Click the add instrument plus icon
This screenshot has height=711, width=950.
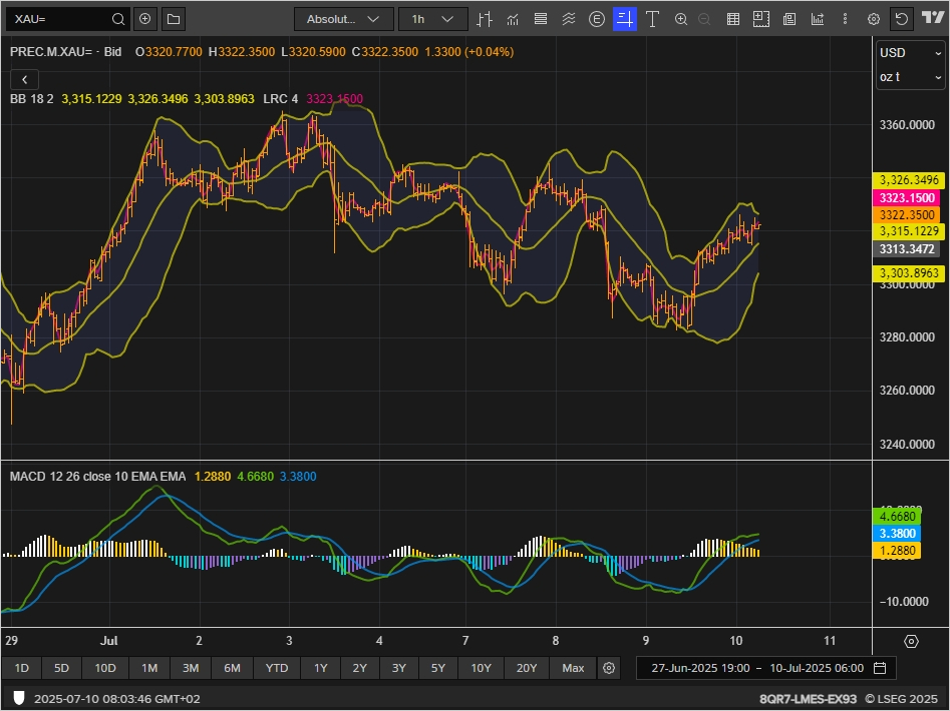click(x=145, y=19)
